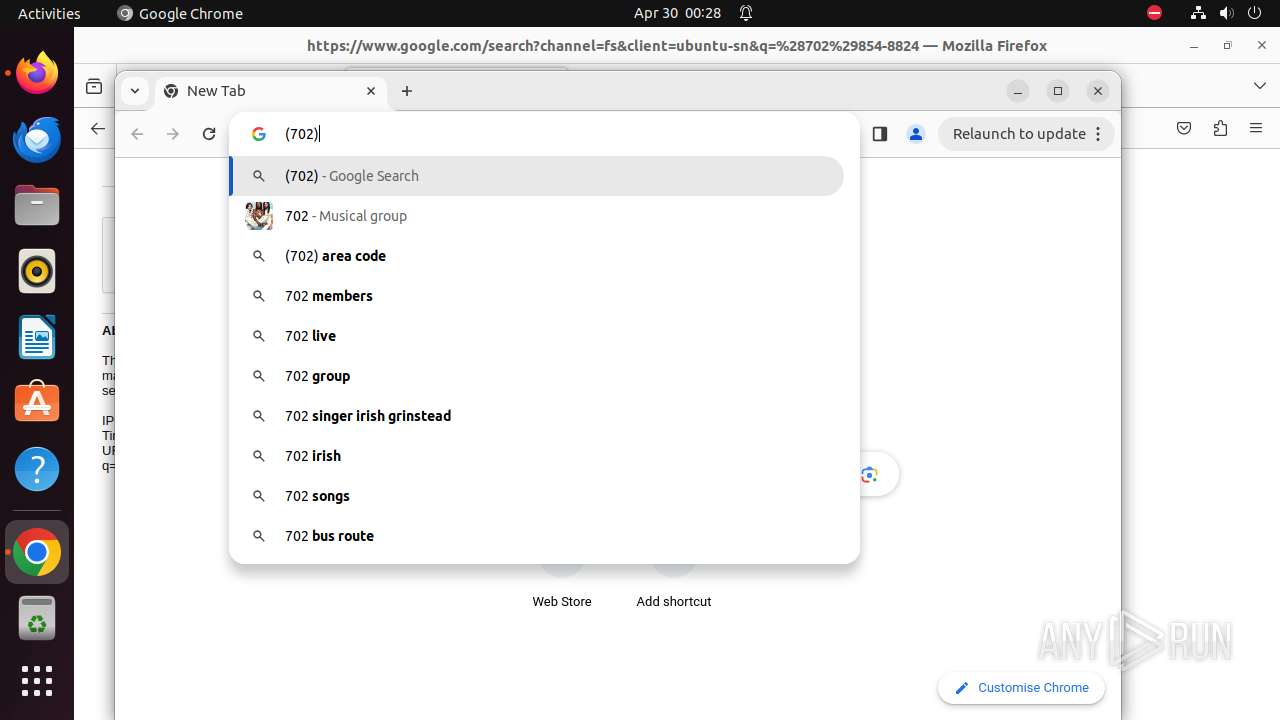This screenshot has width=1280, height=720.
Task: Open Activities overview
Action: point(49,13)
